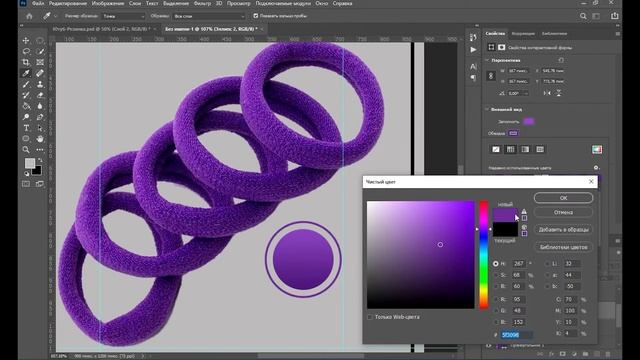Select the Crop tool

(26, 62)
